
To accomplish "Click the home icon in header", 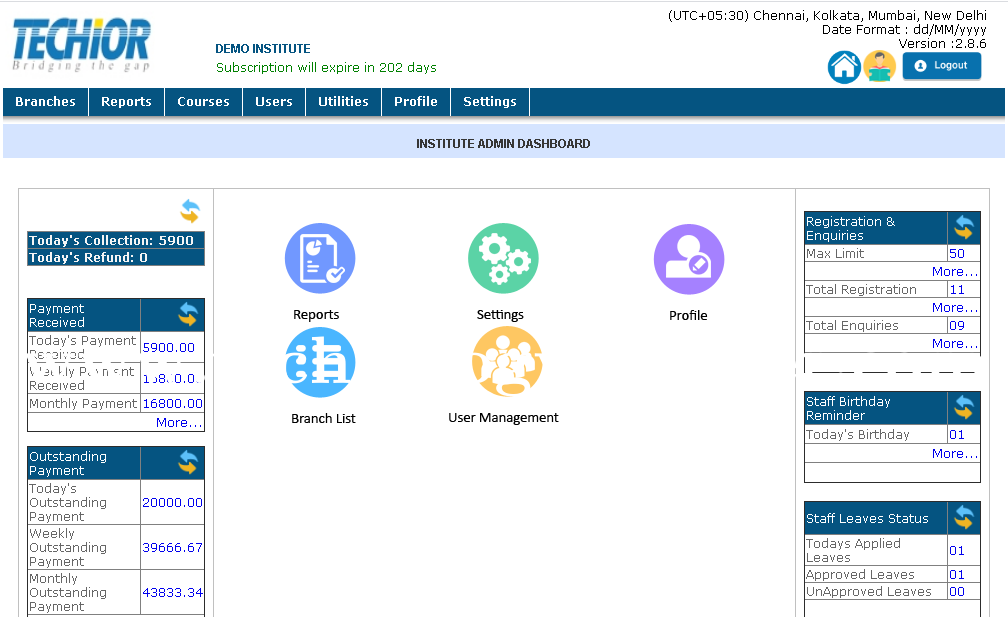I will [x=844, y=67].
